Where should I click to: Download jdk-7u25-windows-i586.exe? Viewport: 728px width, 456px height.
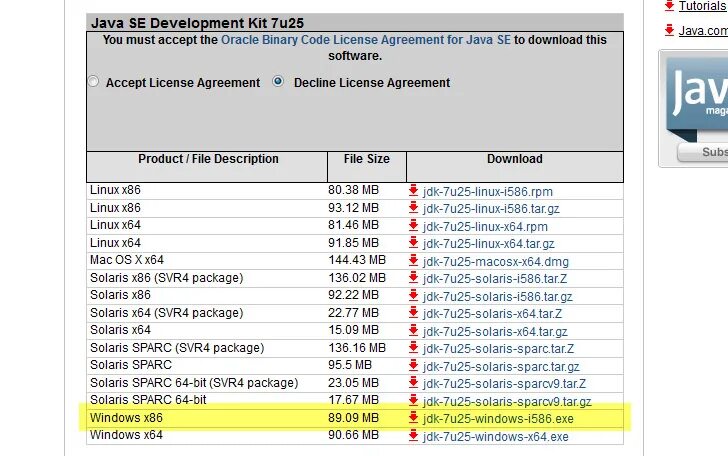(498, 419)
